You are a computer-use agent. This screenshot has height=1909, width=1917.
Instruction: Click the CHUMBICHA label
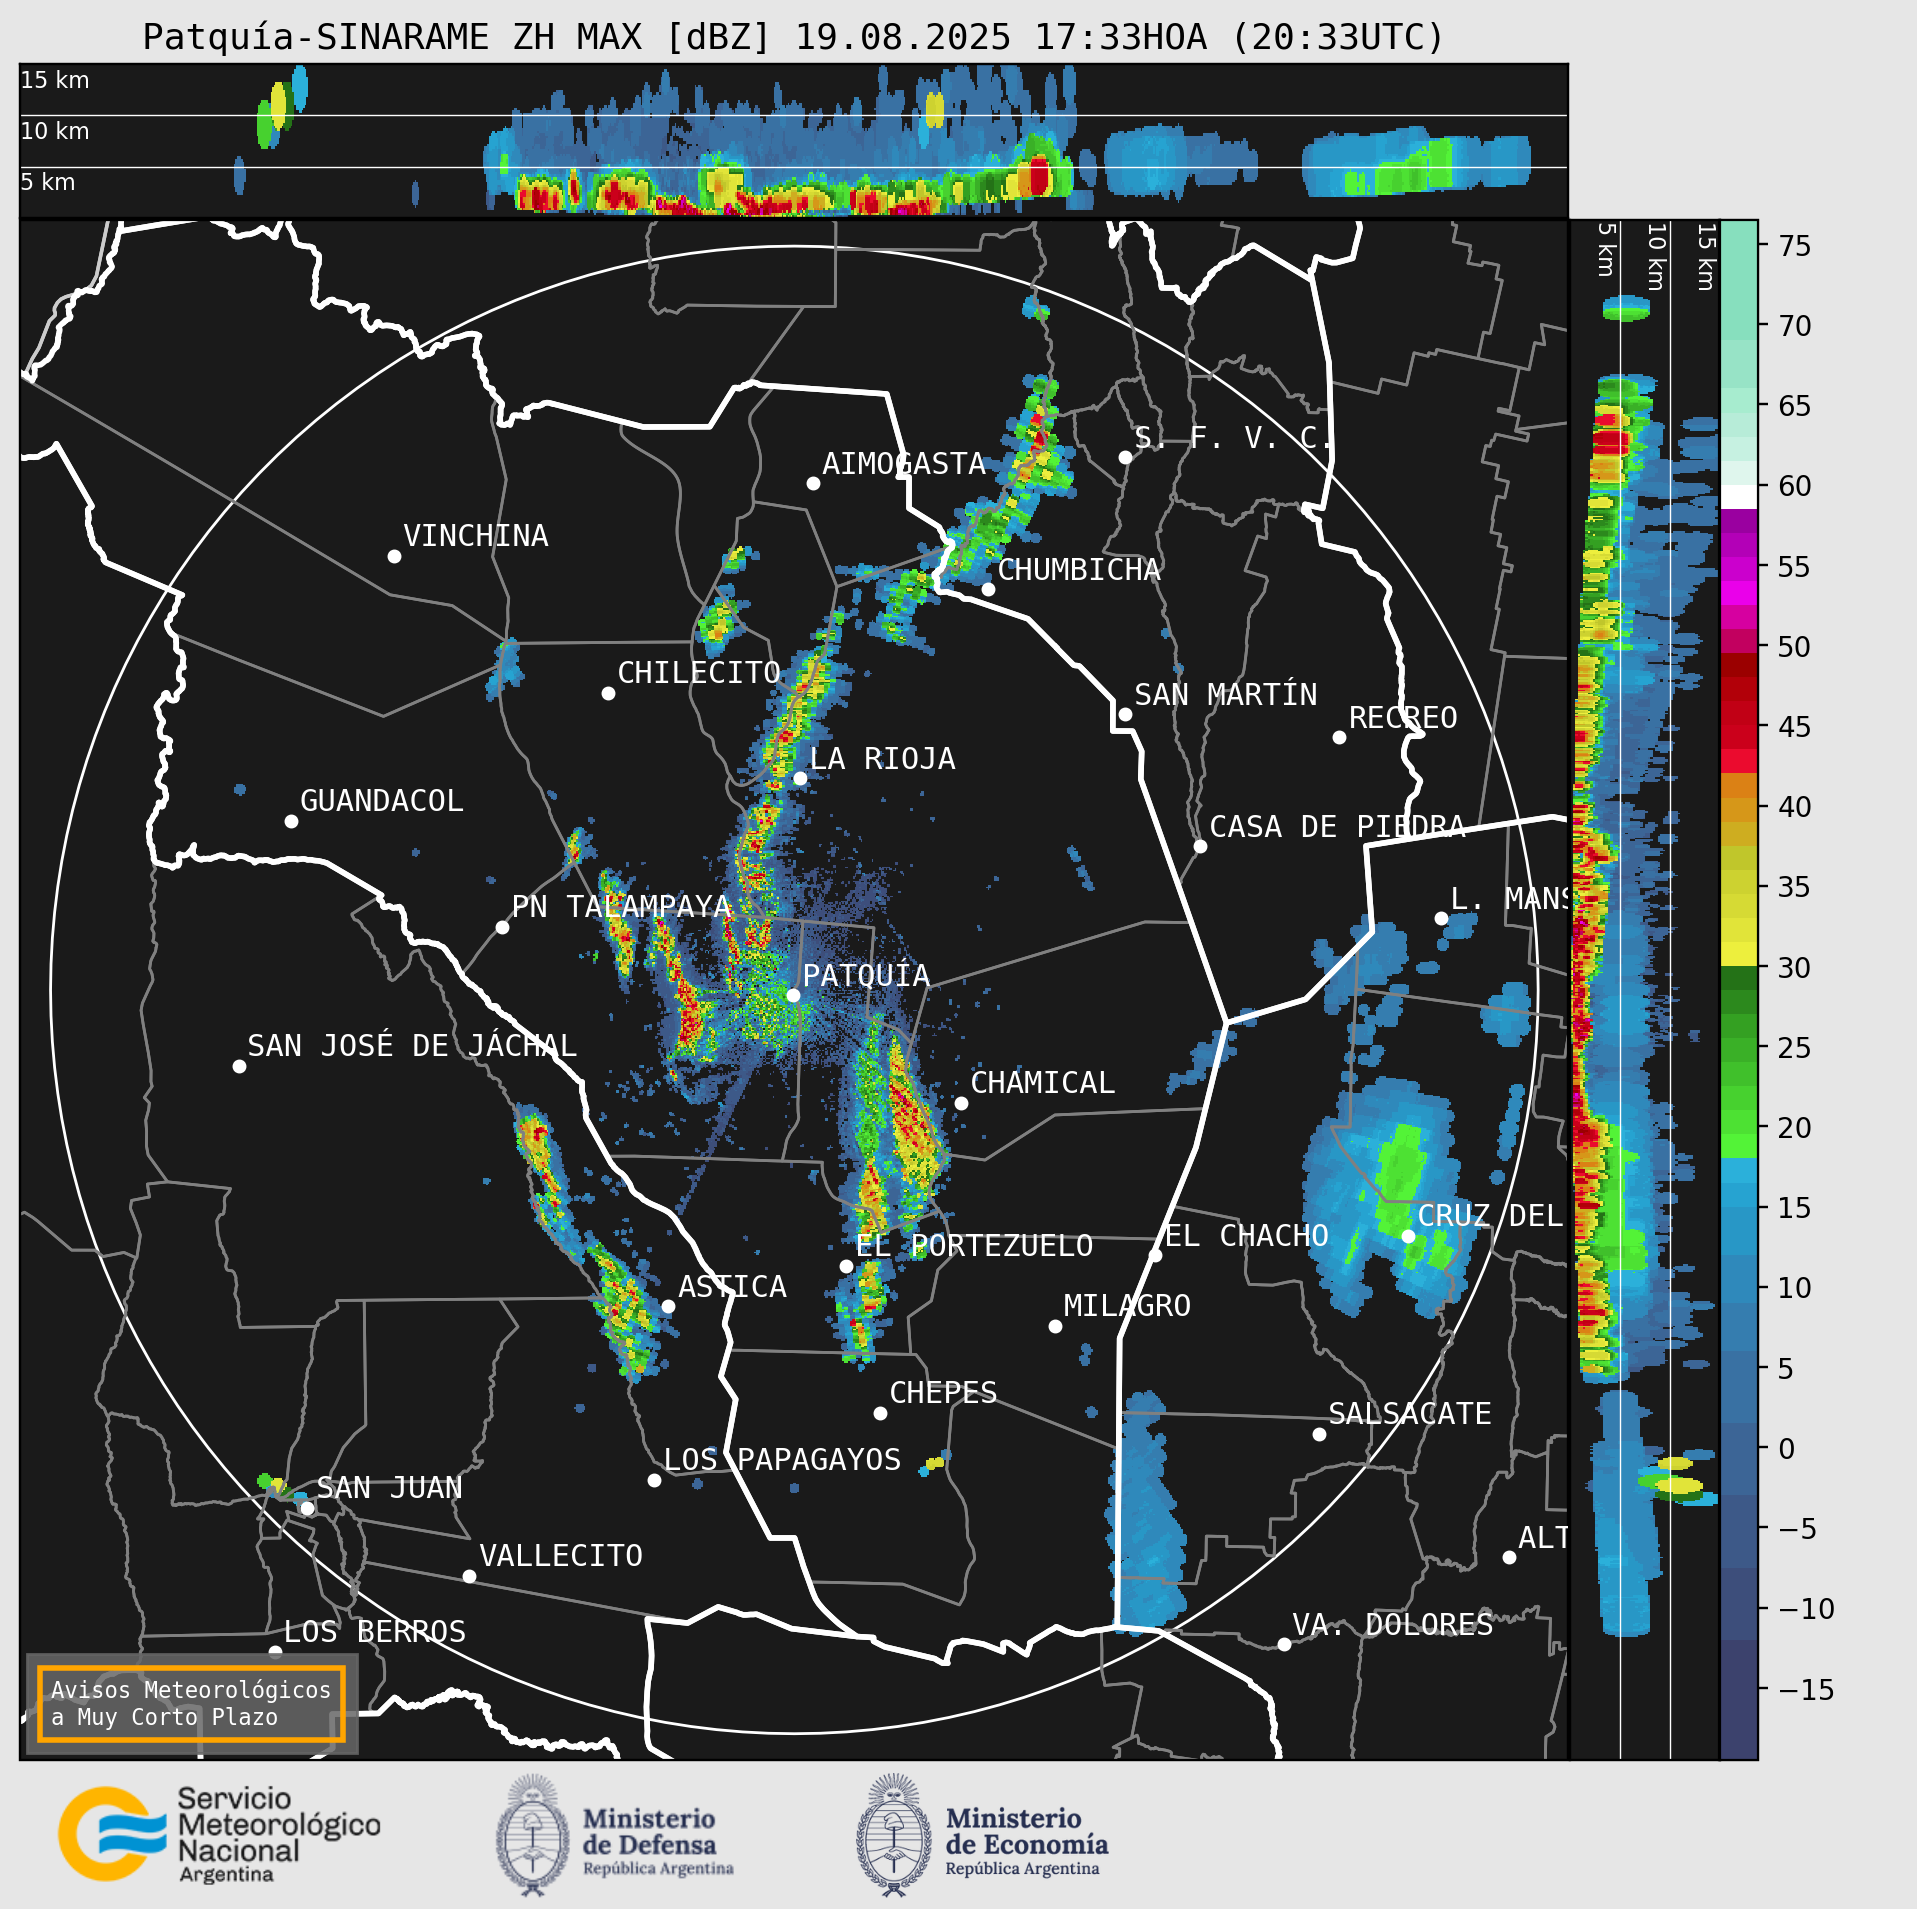tap(1079, 569)
